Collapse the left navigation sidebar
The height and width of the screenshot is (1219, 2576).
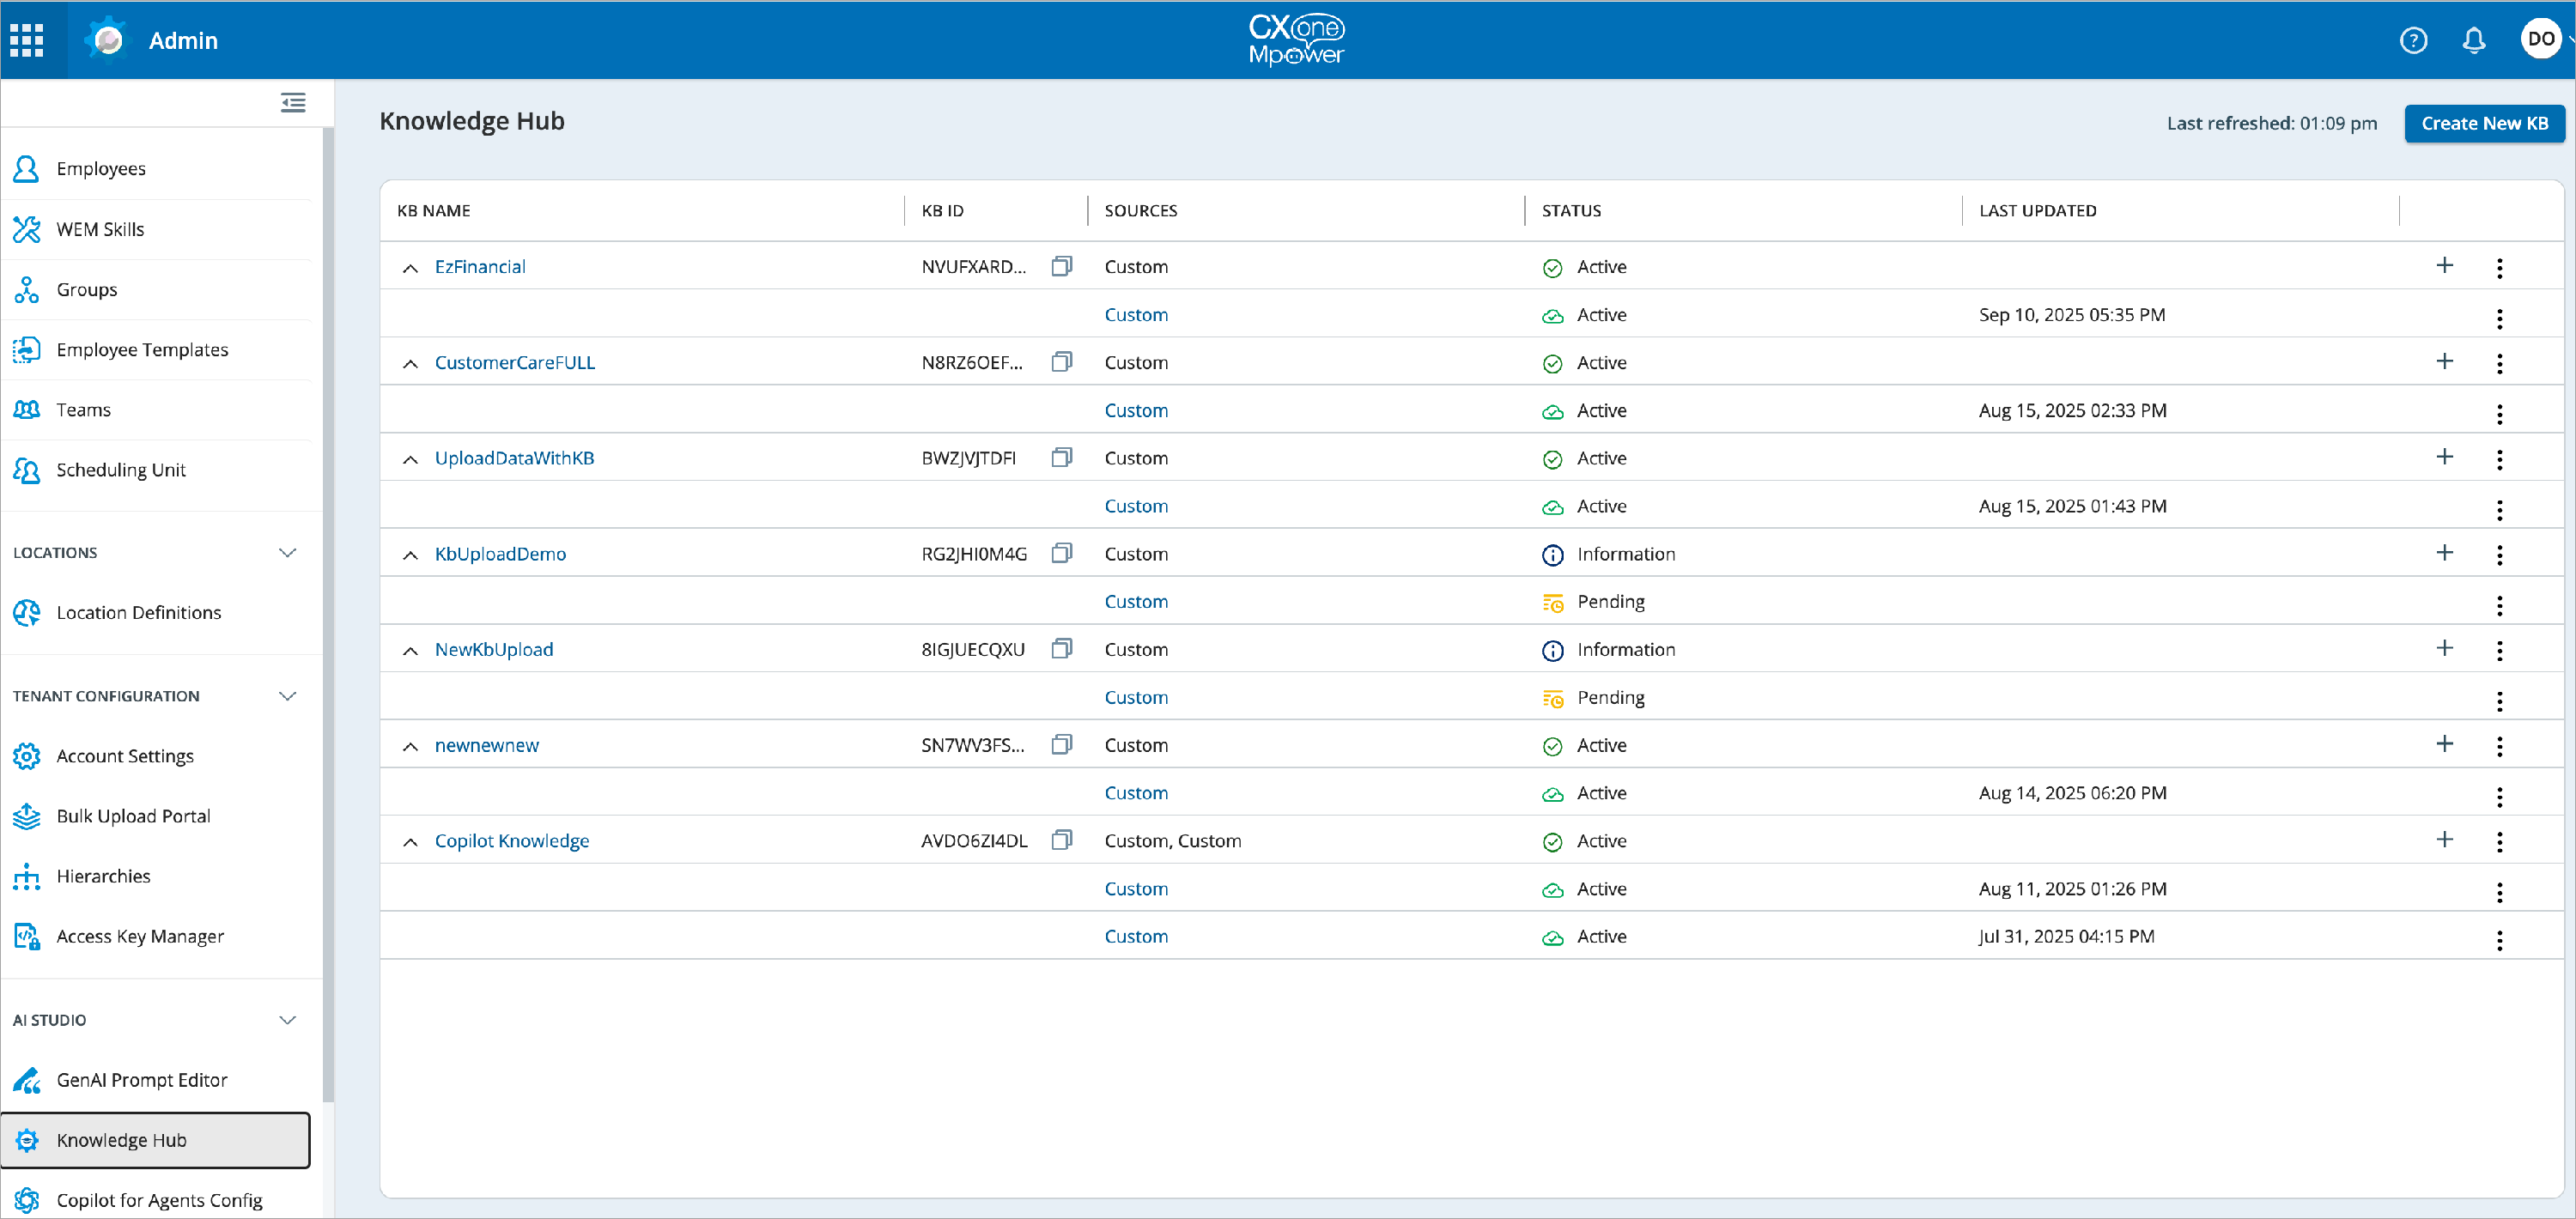293,103
